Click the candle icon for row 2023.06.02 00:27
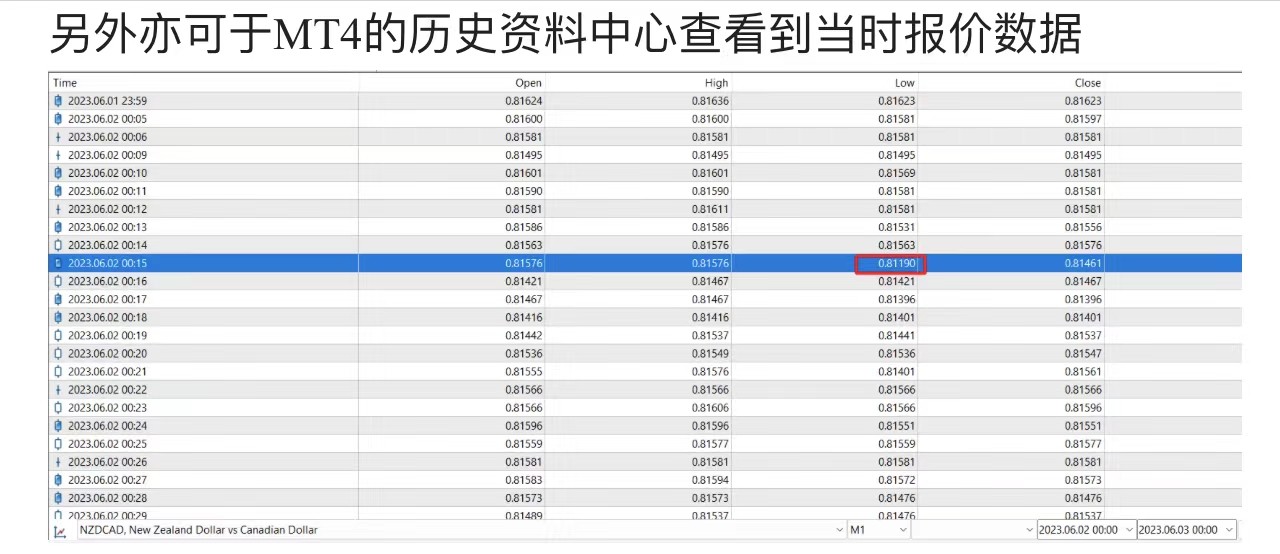 click(58, 480)
